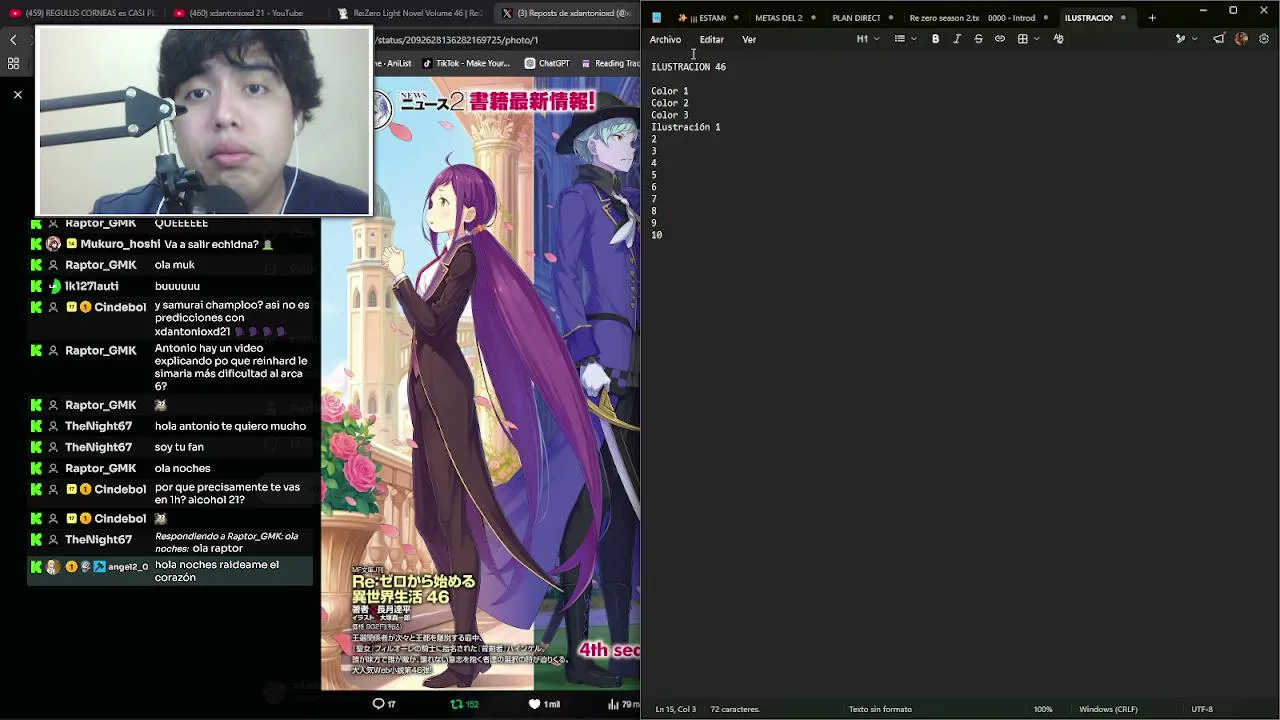This screenshot has width=1280, height=720.
Task: Expand the H1 heading dropdown
Action: click(x=868, y=39)
